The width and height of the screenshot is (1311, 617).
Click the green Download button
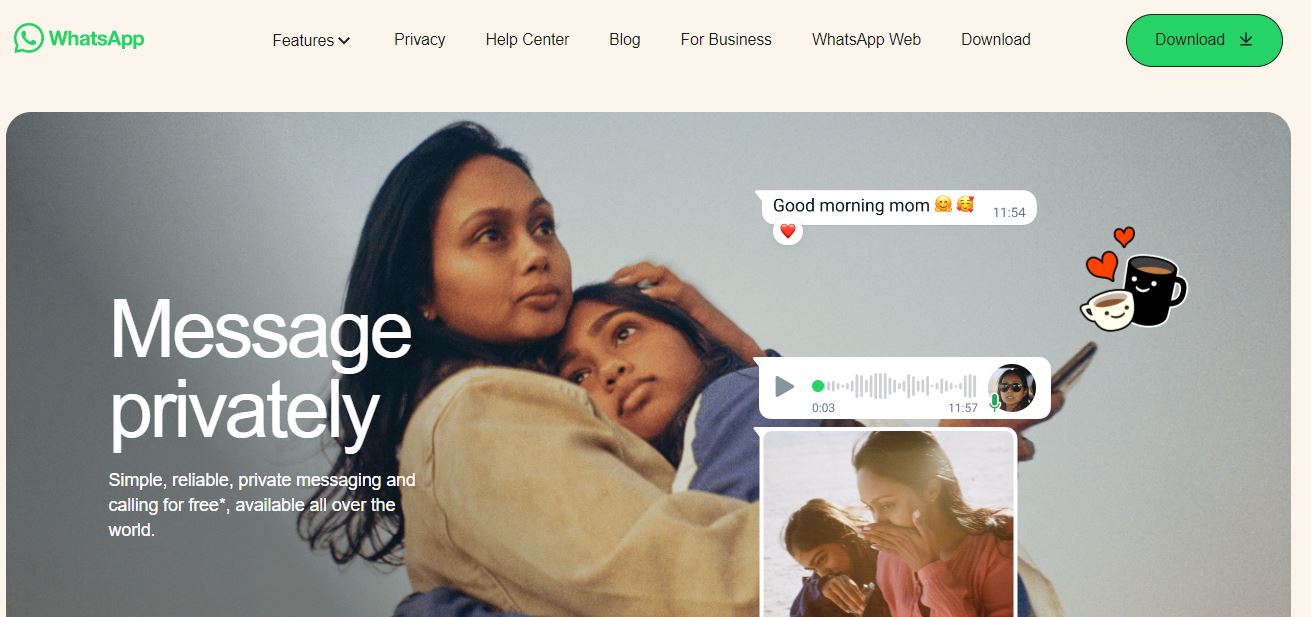[1204, 40]
